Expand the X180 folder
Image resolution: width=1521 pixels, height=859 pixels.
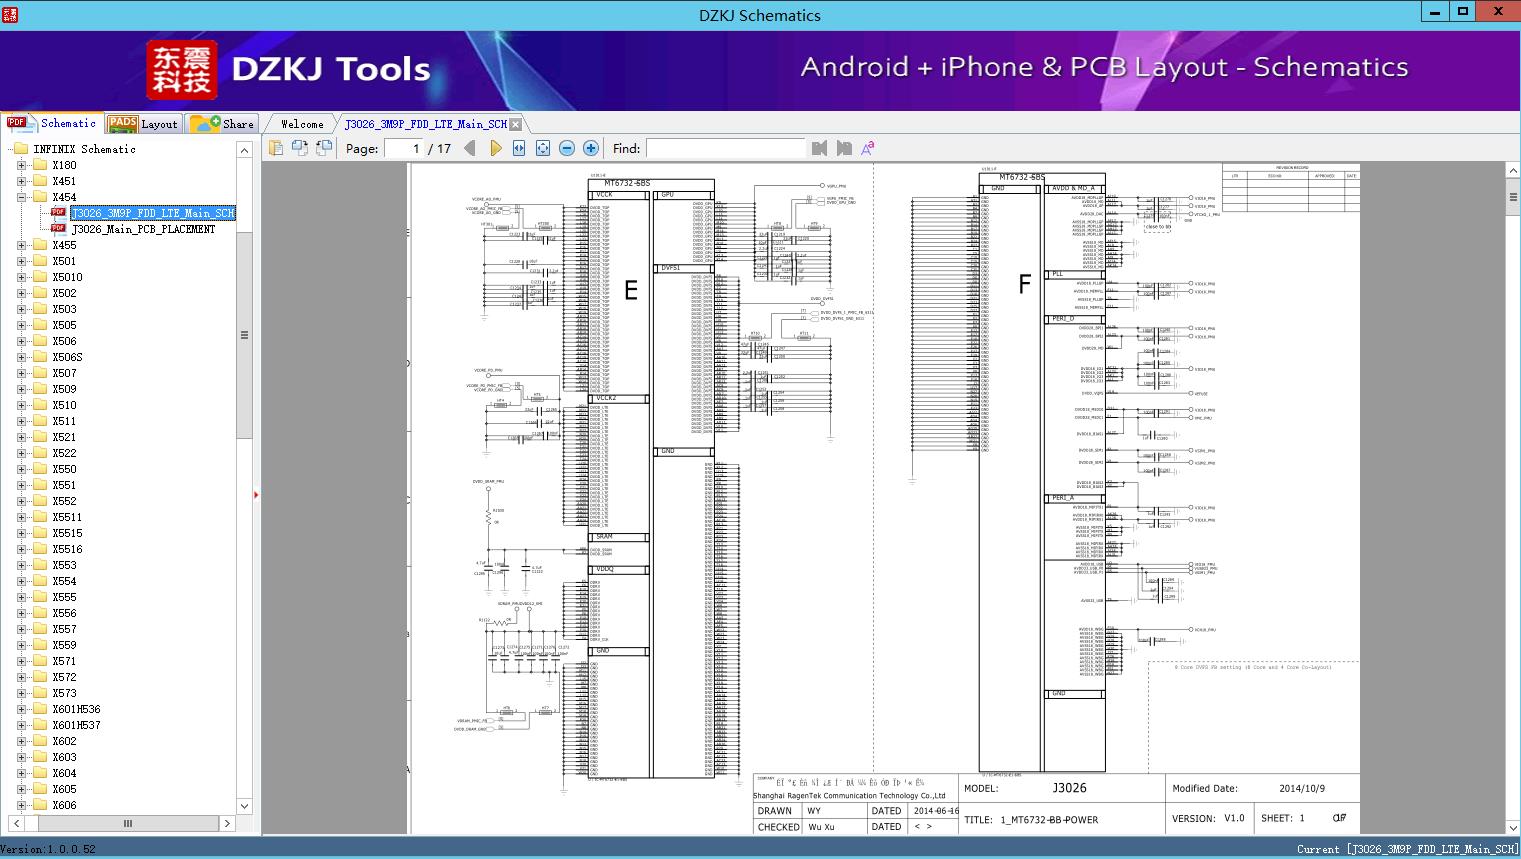click(22, 165)
